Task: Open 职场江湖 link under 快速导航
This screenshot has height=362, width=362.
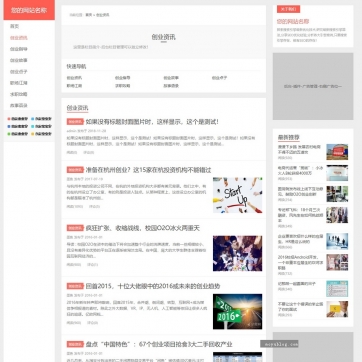Action: [x=74, y=86]
